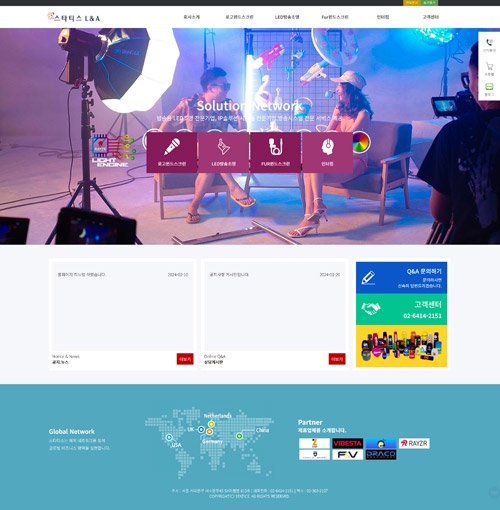Open the Fur windscreen navigation menu
This screenshot has height=510, width=500.
click(x=335, y=17)
